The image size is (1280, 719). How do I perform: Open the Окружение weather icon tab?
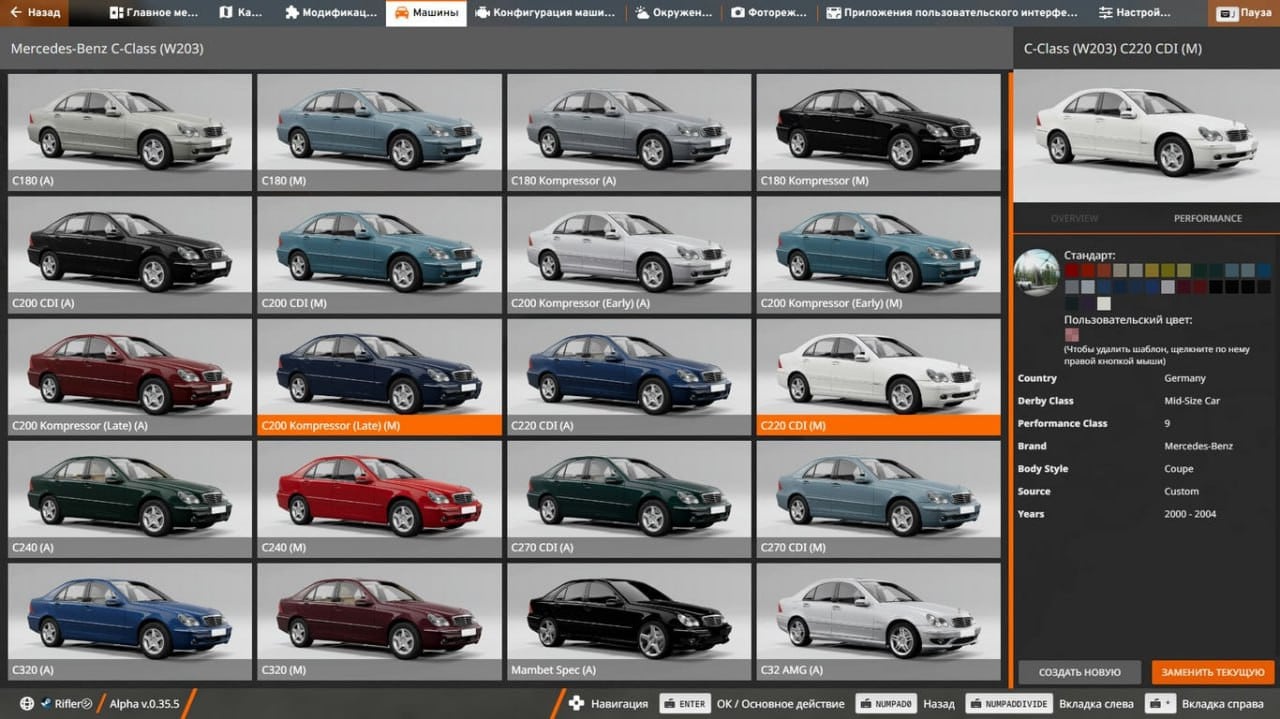point(643,13)
